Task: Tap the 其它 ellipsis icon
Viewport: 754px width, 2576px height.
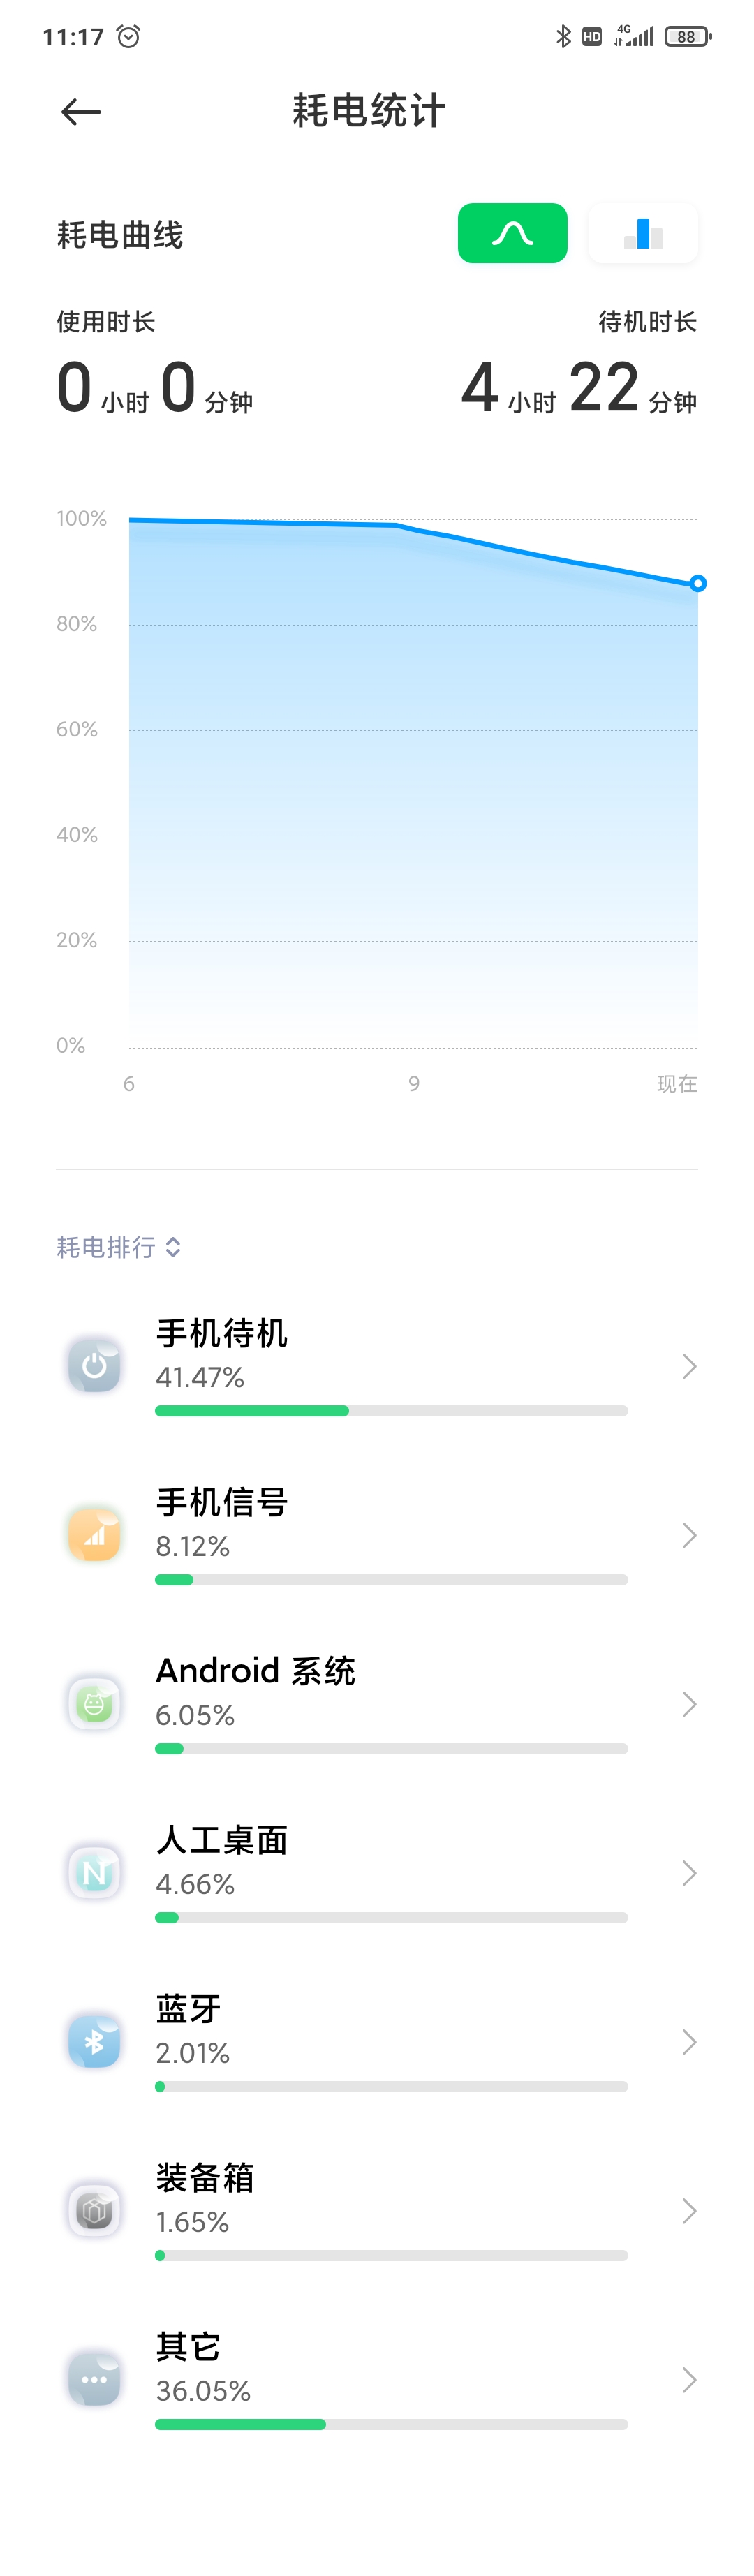Action: click(x=94, y=2379)
